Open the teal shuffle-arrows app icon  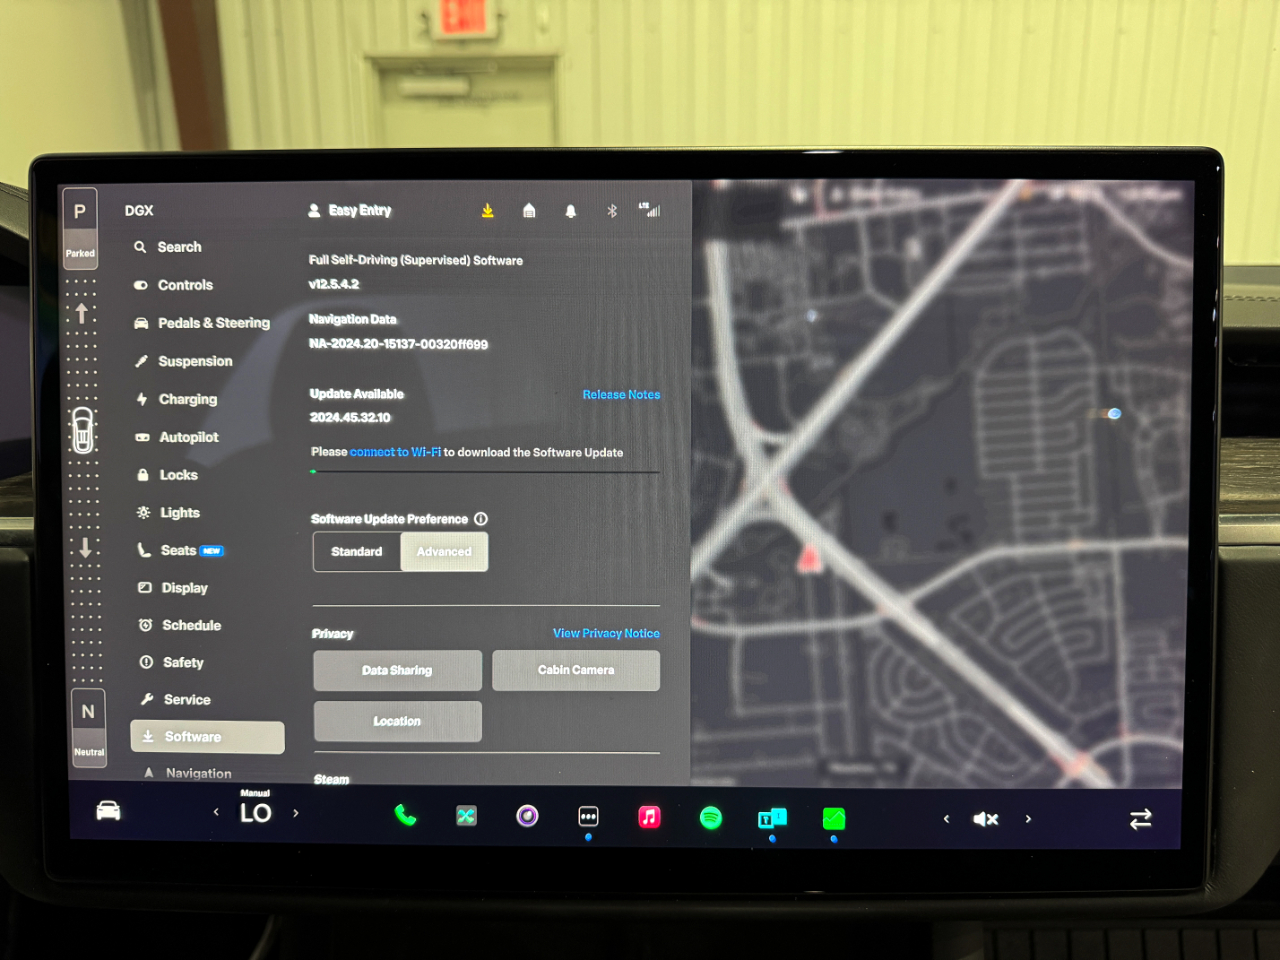(466, 816)
